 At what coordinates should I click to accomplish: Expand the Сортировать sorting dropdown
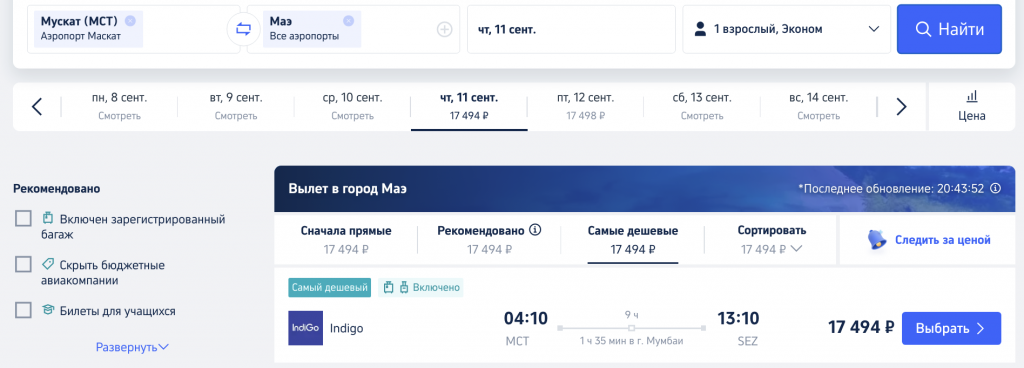point(771,239)
